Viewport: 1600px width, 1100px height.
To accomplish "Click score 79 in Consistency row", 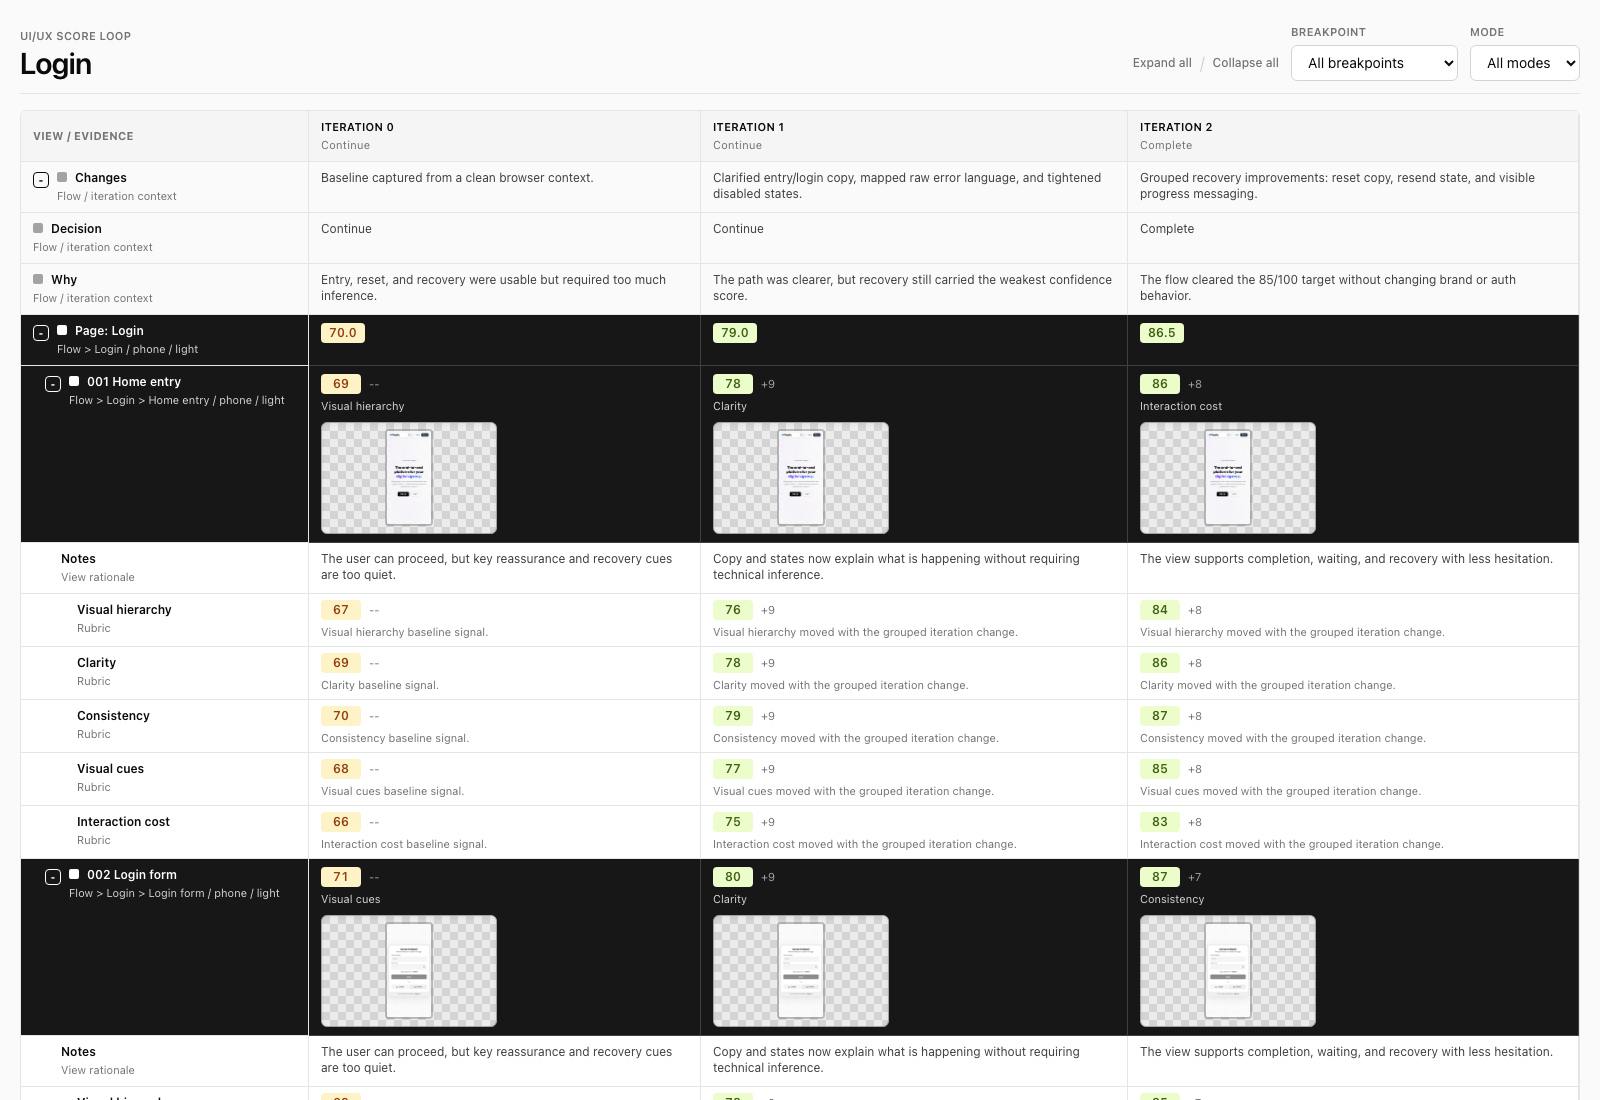I will [733, 716].
